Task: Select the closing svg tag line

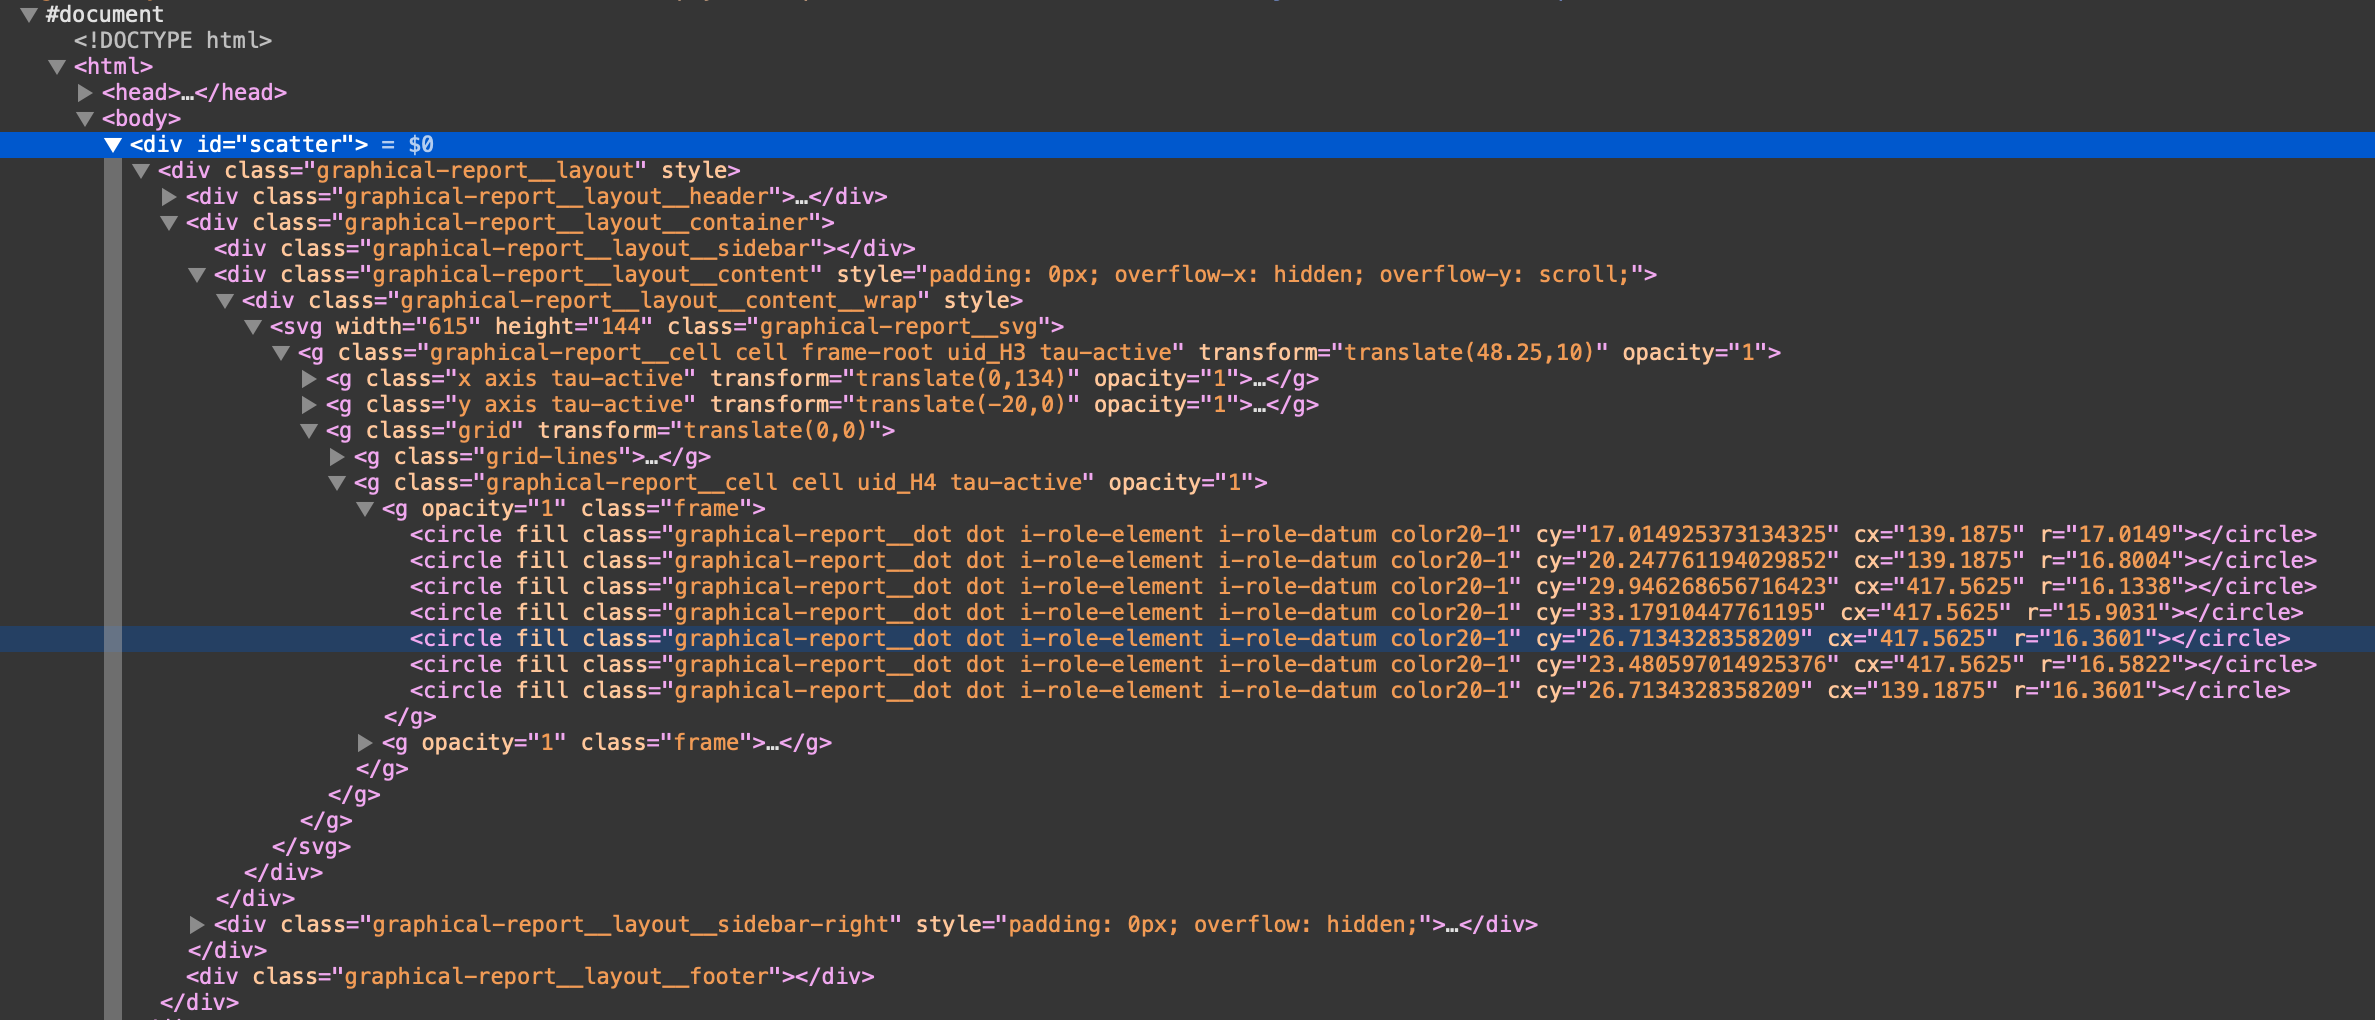Action: [x=311, y=846]
